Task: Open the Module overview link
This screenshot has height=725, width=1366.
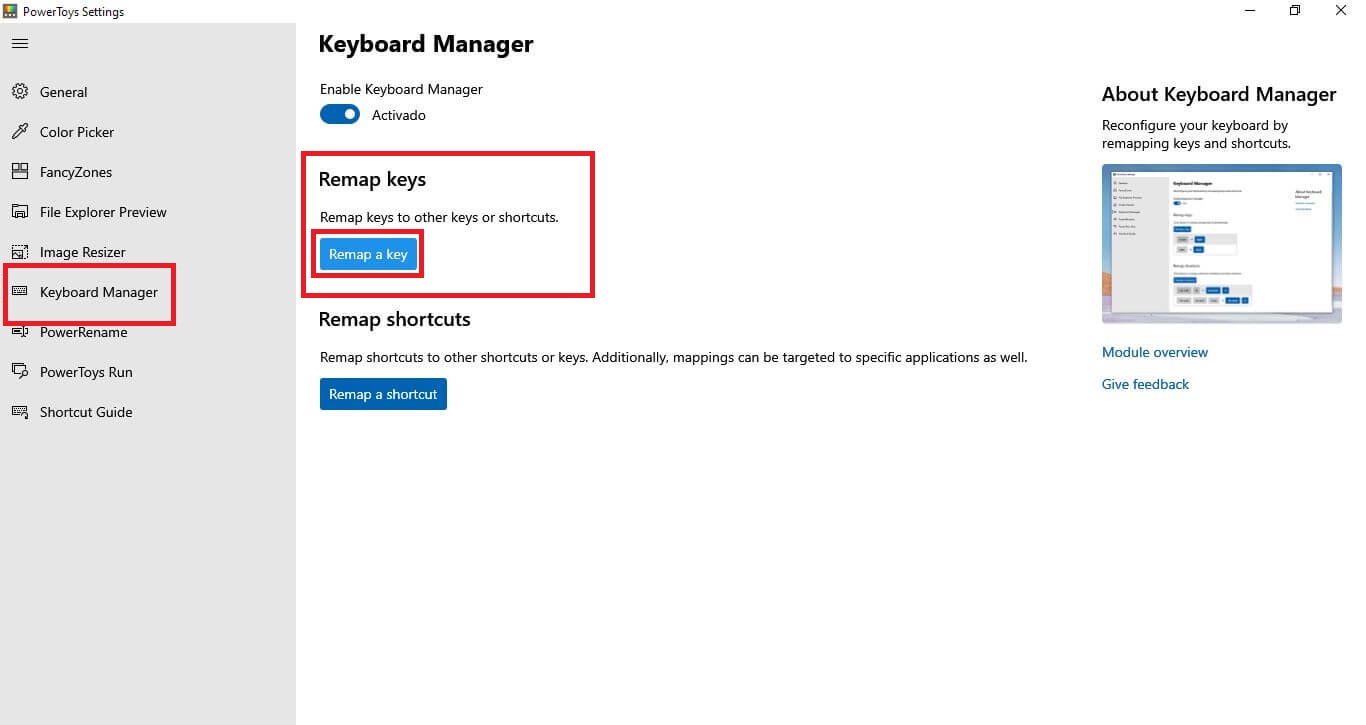Action: click(1155, 352)
